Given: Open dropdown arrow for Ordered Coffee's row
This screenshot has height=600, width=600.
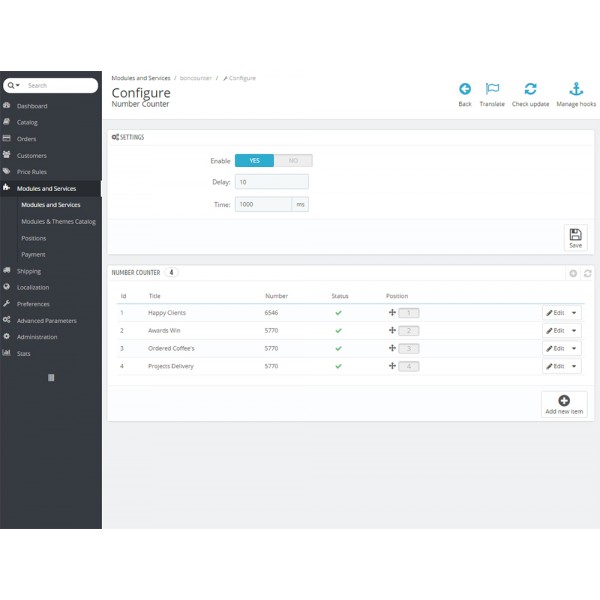Looking at the screenshot, I should pos(574,348).
